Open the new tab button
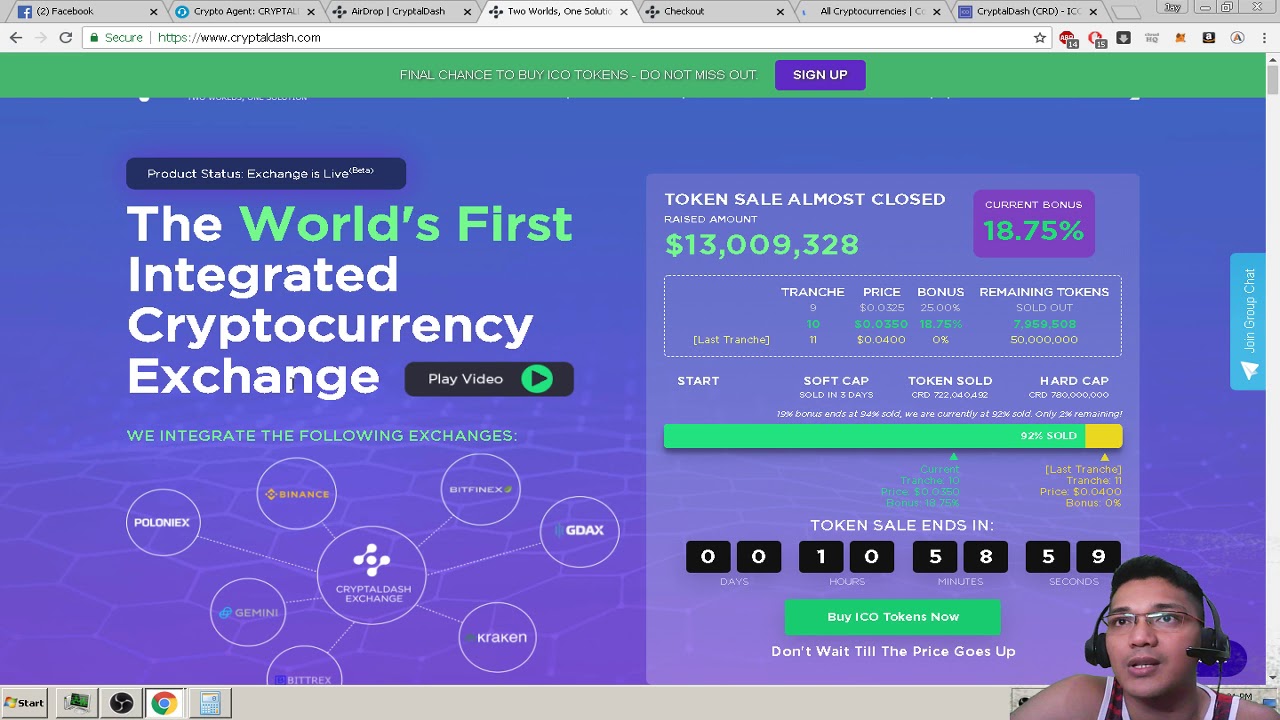 click(1126, 12)
